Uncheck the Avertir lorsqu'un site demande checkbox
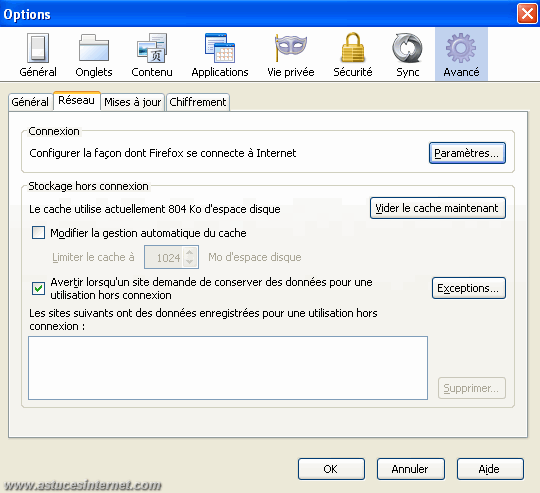 pos(38,289)
